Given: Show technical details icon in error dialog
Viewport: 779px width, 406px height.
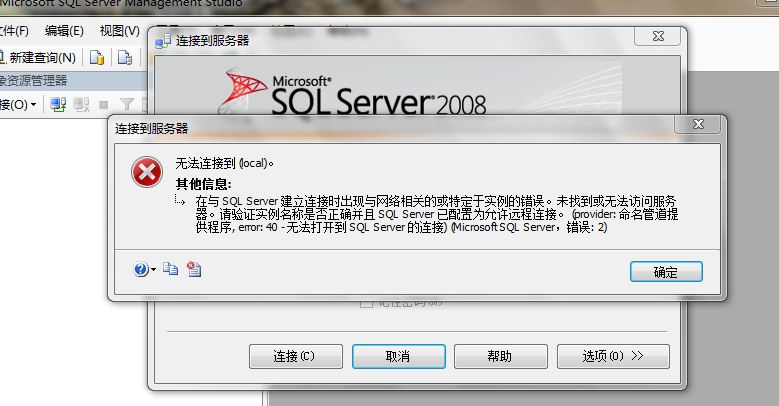Looking at the screenshot, I should [x=194, y=269].
